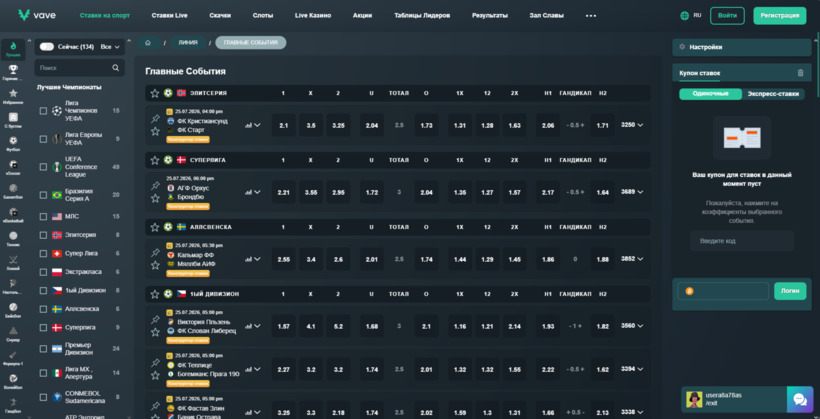Open Таблицы Лидеров link
Image resolution: width=820 pixels, height=419 pixels.
point(422,16)
